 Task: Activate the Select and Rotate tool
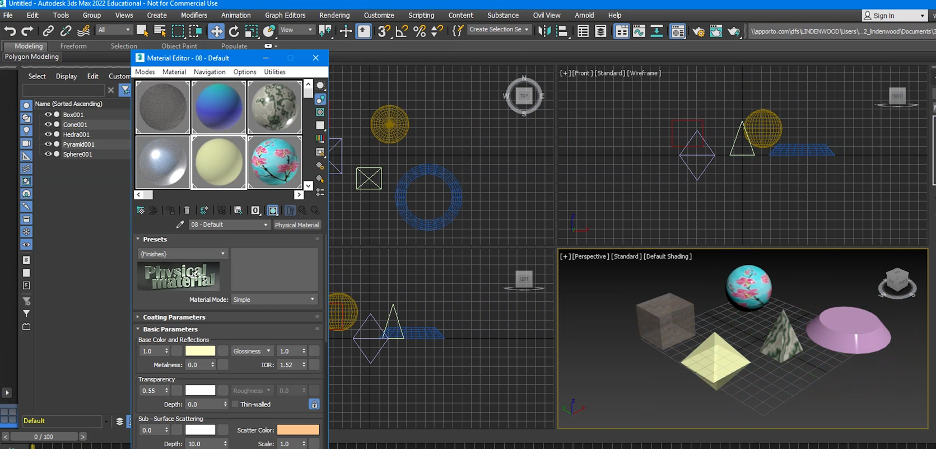tap(234, 31)
